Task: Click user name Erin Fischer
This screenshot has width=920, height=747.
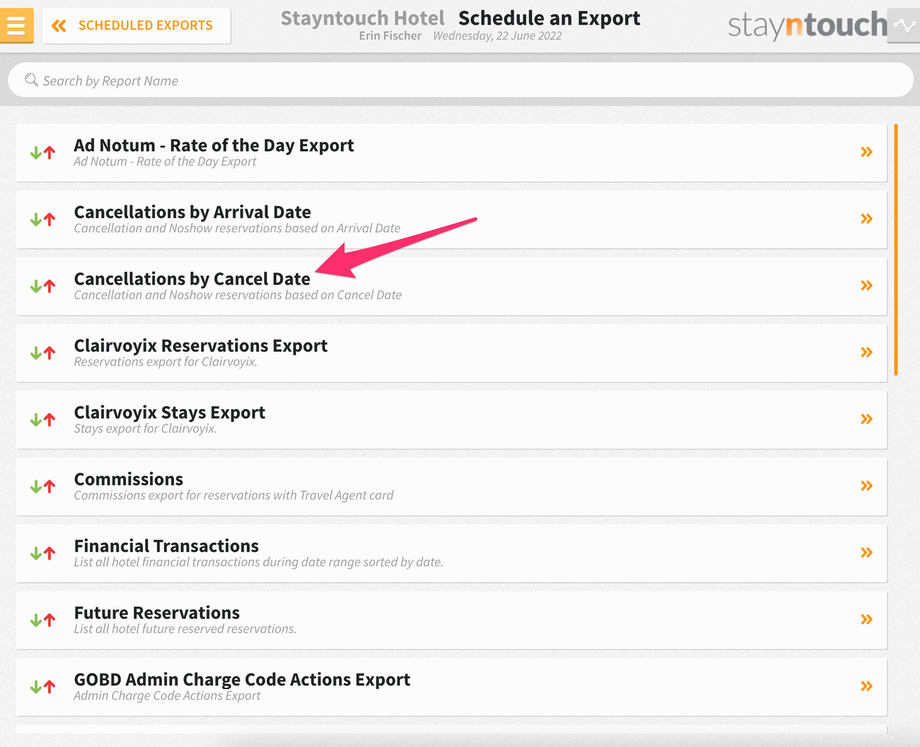Action: pyautogui.click(x=390, y=36)
